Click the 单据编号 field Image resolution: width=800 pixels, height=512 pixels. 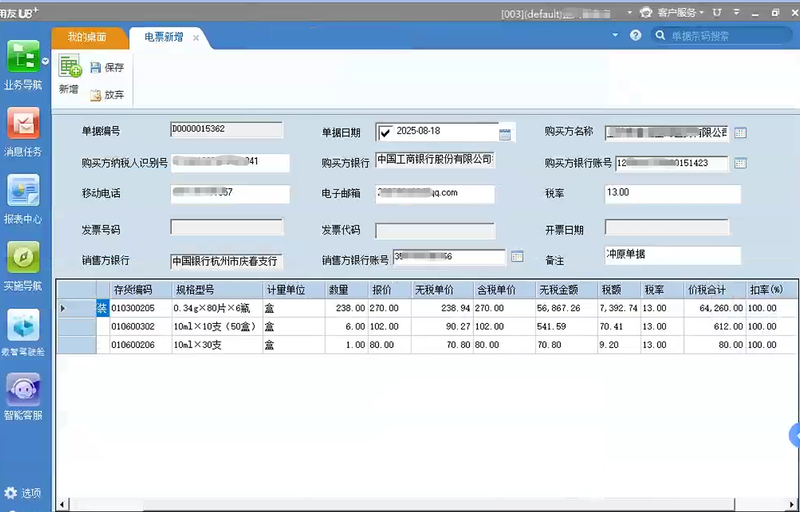pos(227,130)
